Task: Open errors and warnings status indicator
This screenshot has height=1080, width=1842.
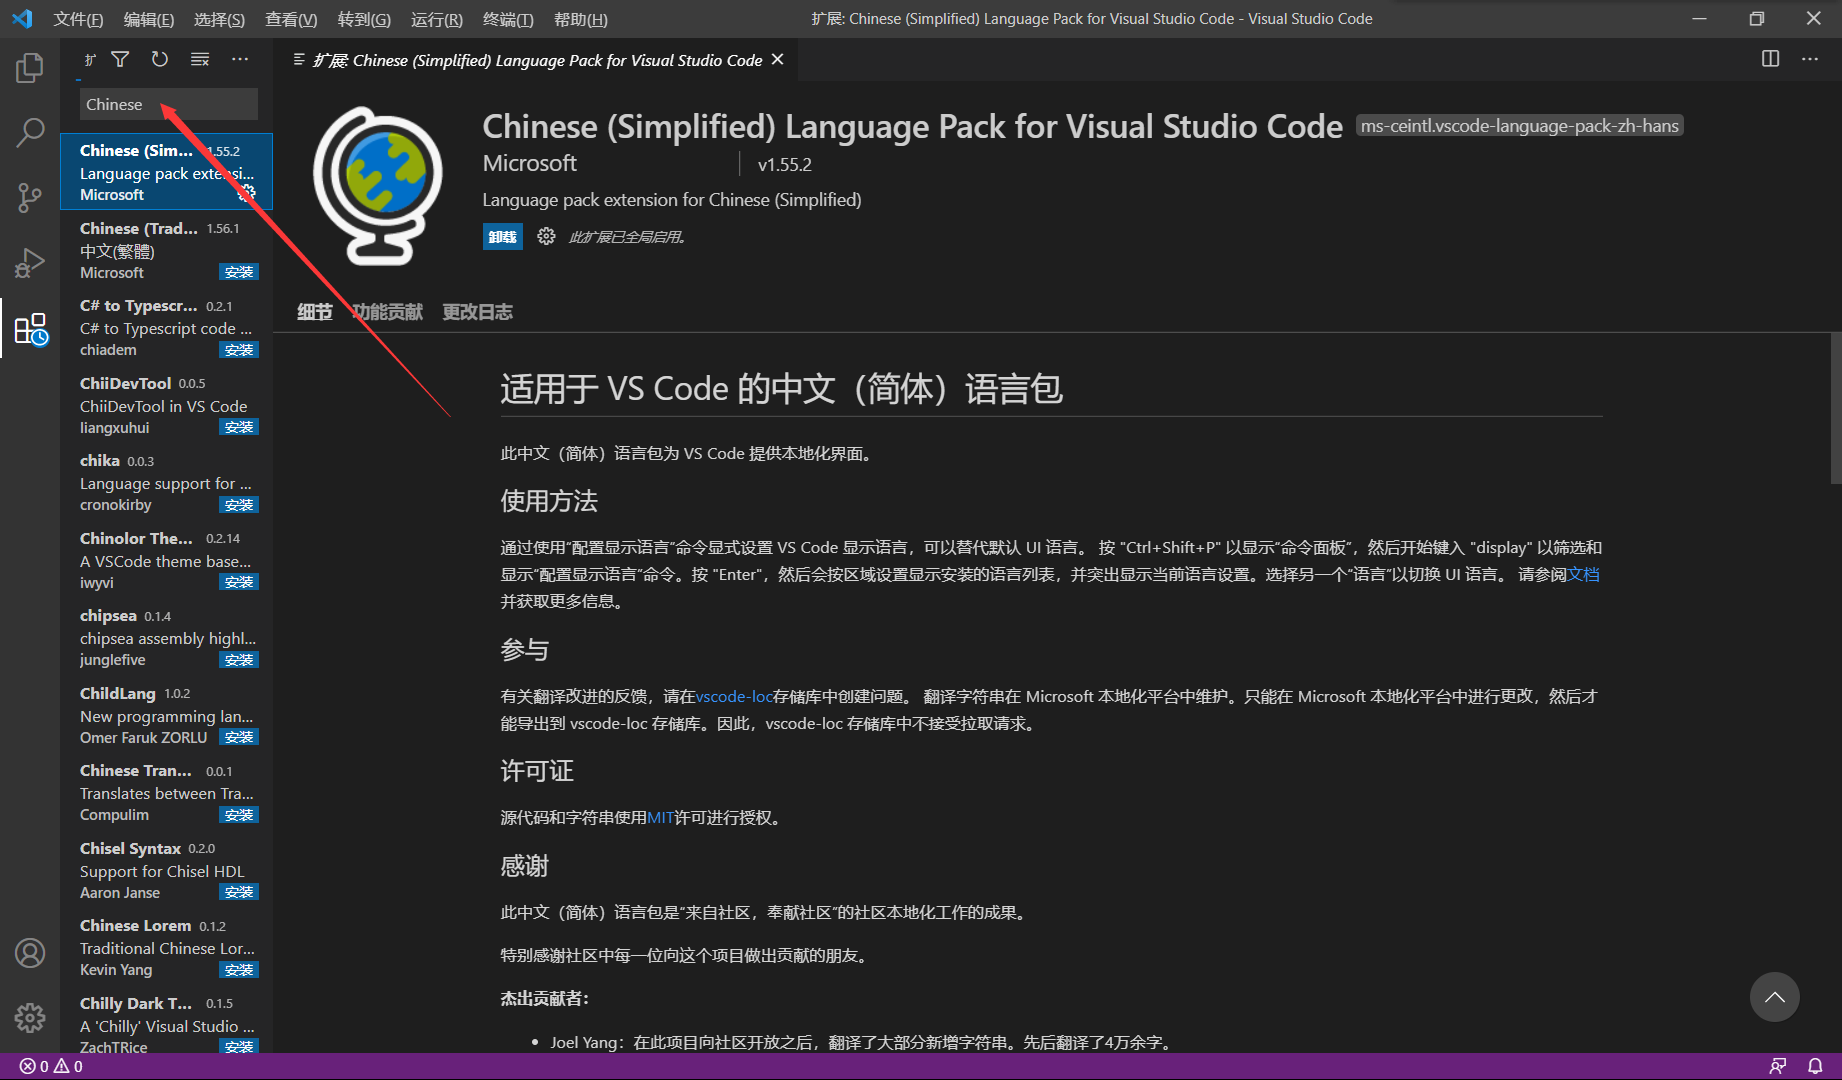Action: pyautogui.click(x=51, y=1066)
